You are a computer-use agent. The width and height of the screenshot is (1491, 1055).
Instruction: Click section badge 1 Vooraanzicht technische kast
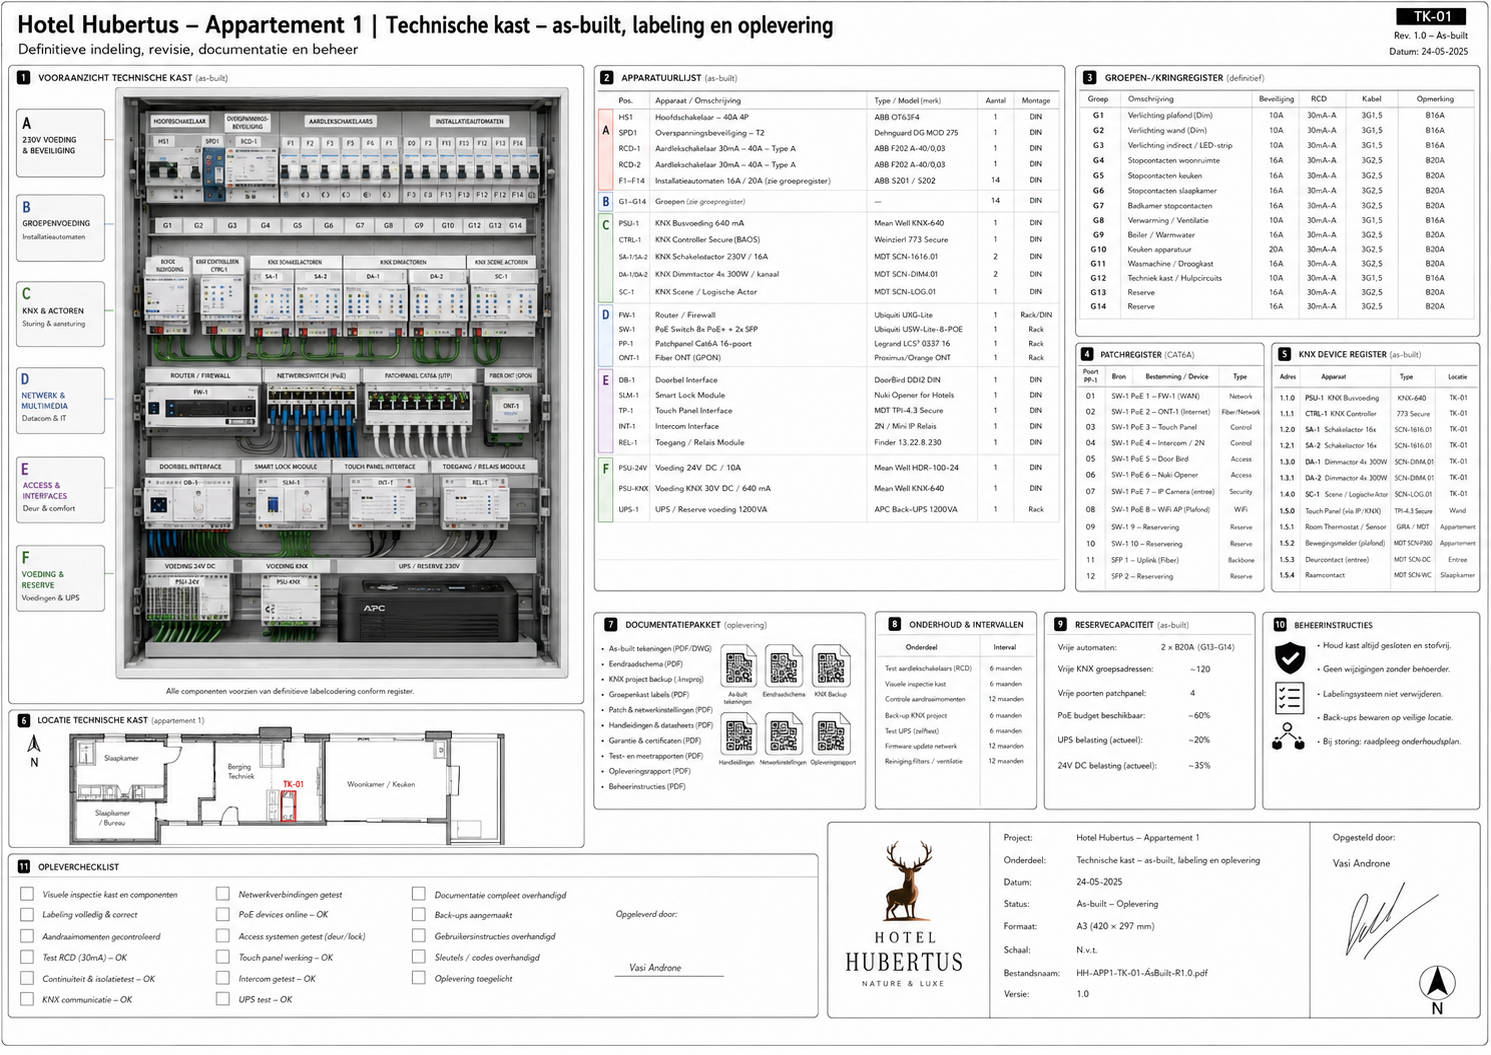23,78
